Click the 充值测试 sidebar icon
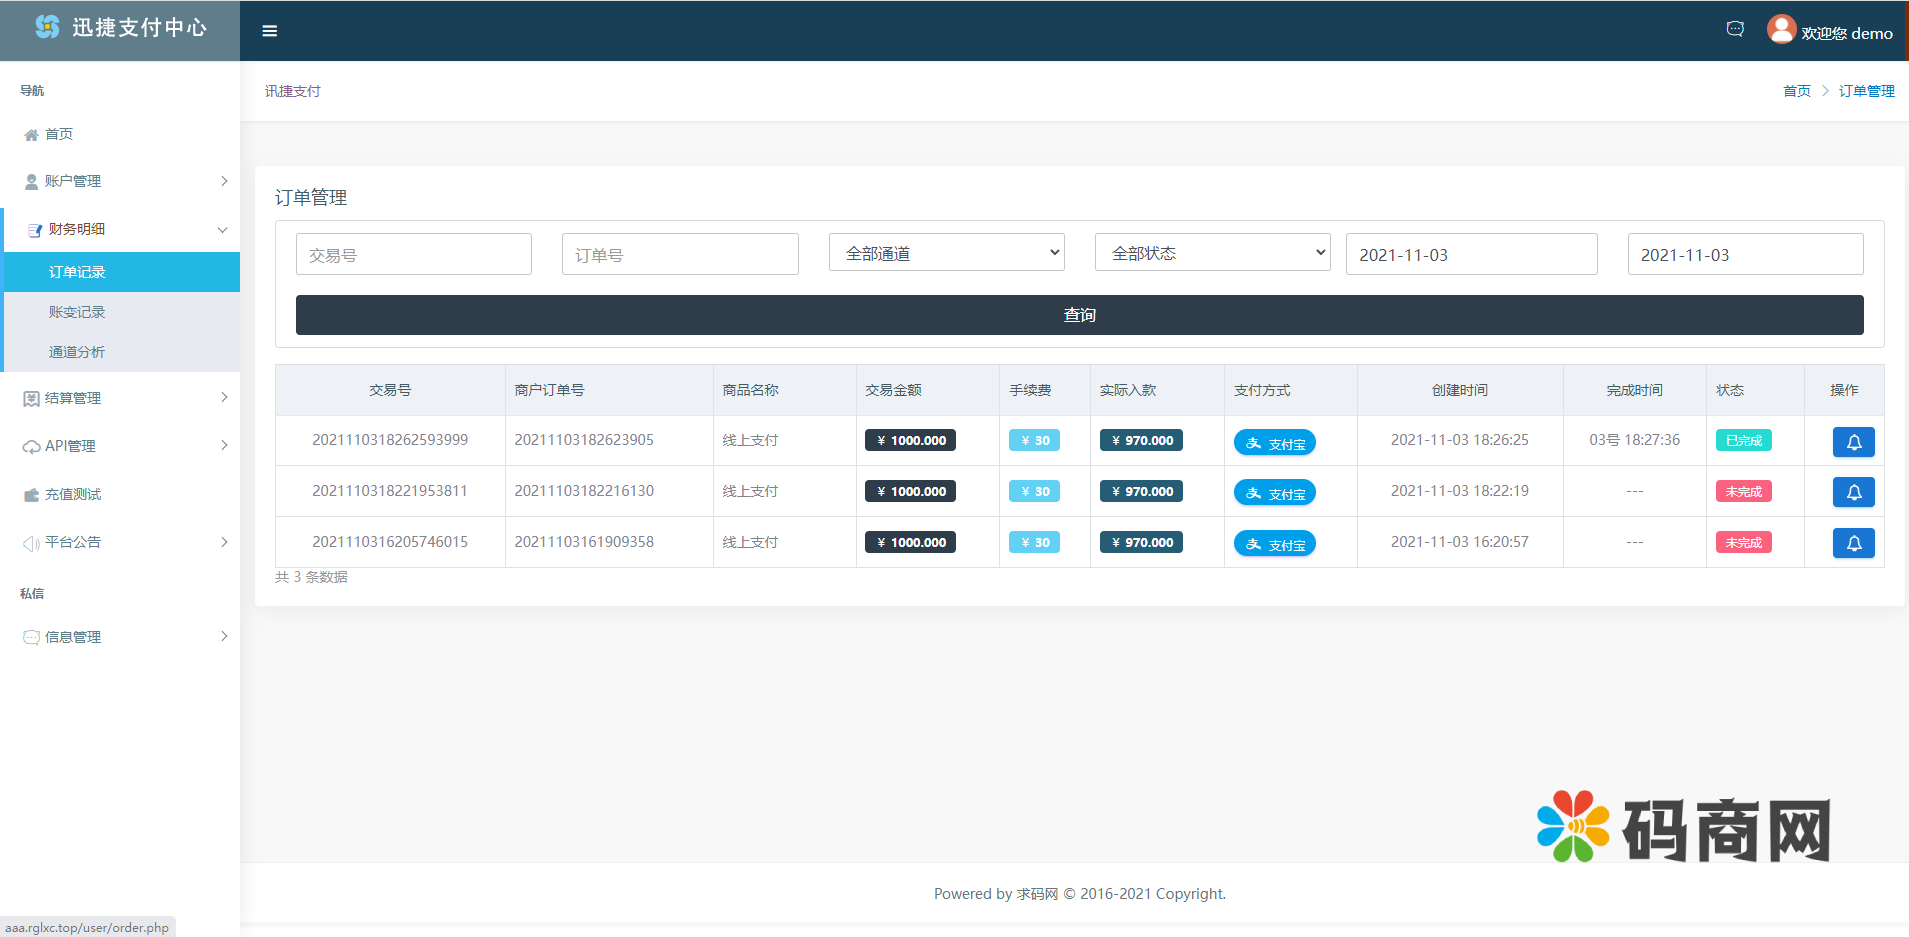This screenshot has height=937, width=1909. coord(31,495)
